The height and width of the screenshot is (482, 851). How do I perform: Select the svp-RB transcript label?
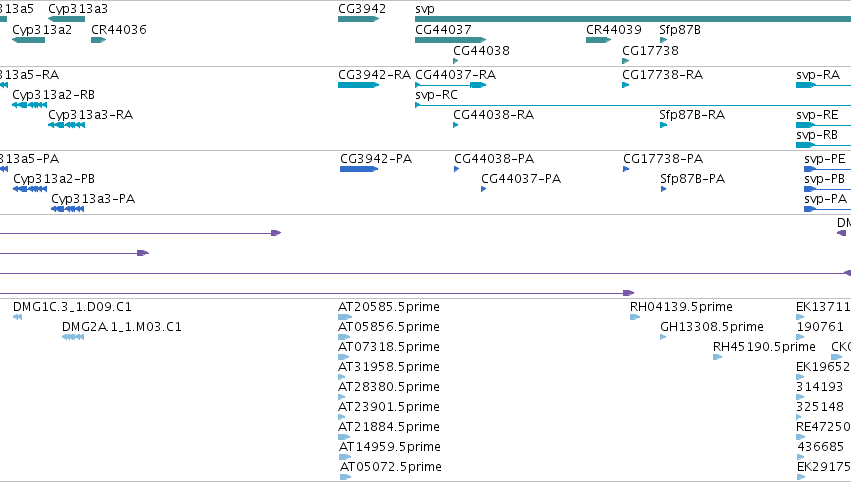click(x=817, y=135)
